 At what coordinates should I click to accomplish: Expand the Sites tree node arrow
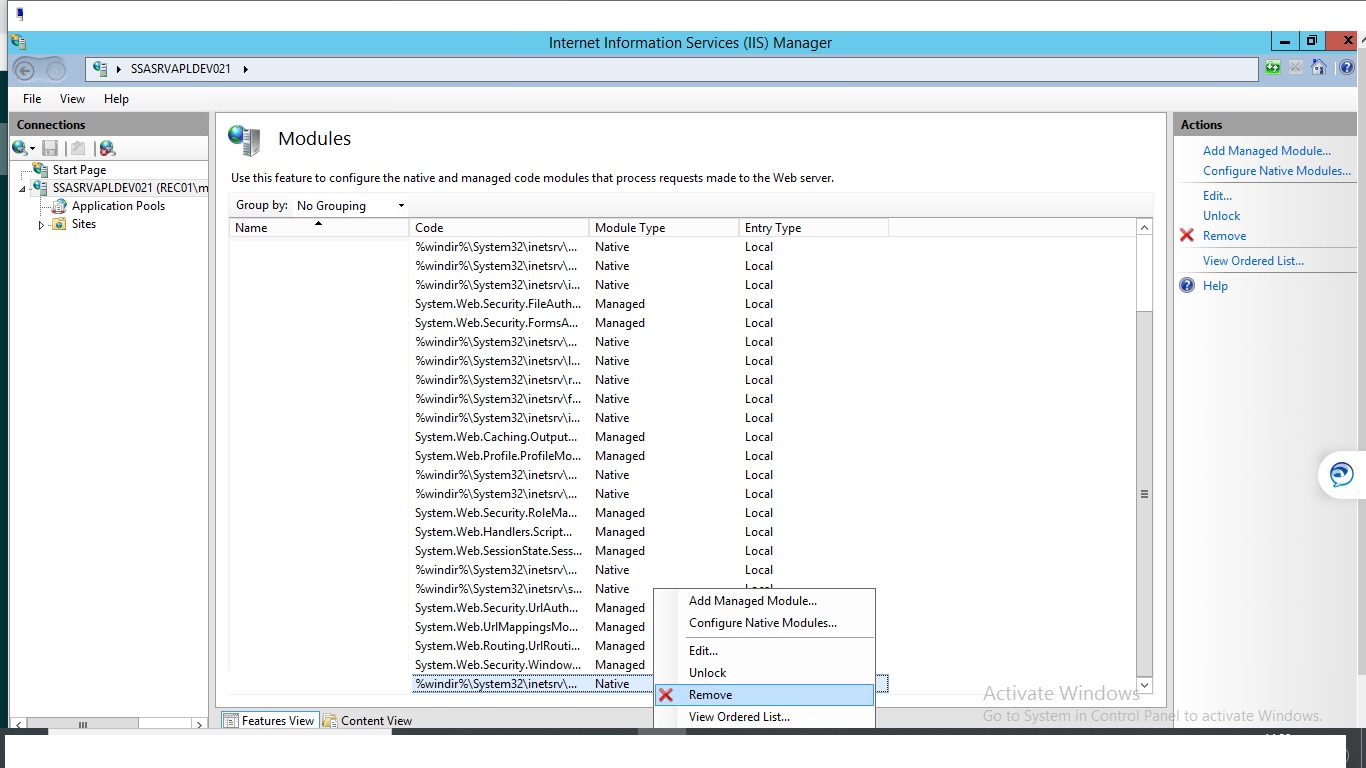tap(42, 225)
